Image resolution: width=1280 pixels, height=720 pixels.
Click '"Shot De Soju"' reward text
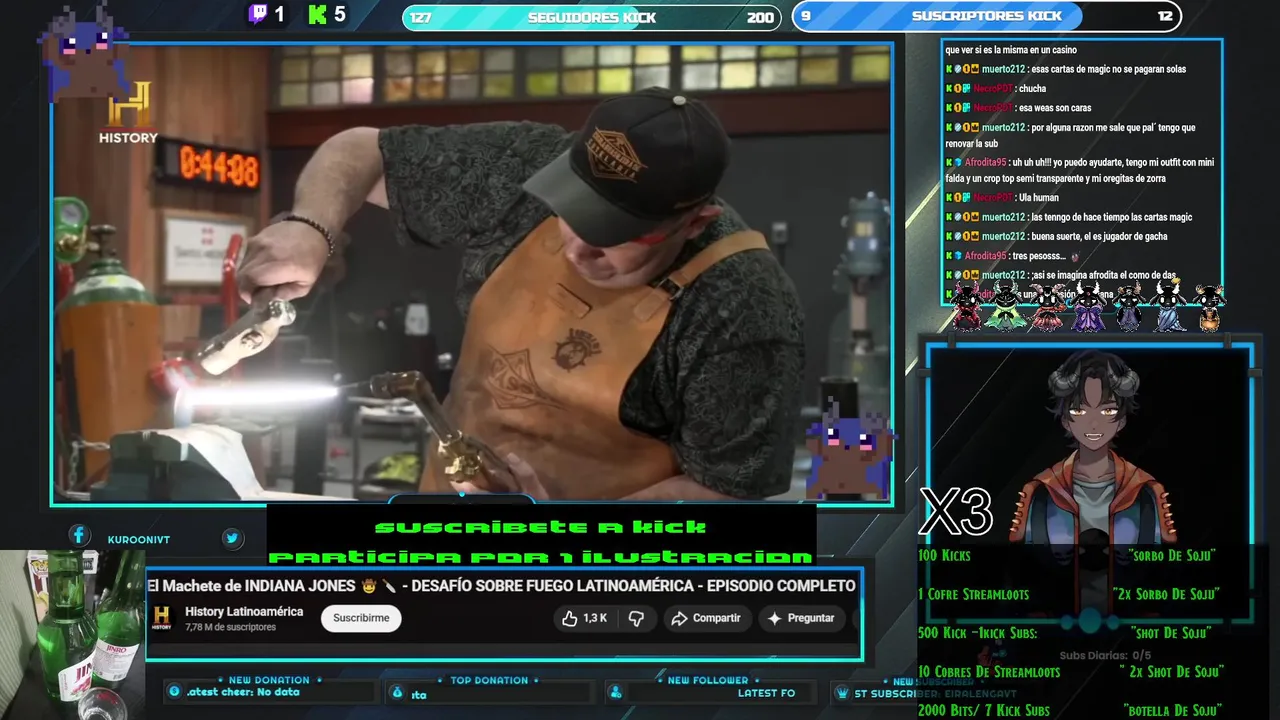1171,633
